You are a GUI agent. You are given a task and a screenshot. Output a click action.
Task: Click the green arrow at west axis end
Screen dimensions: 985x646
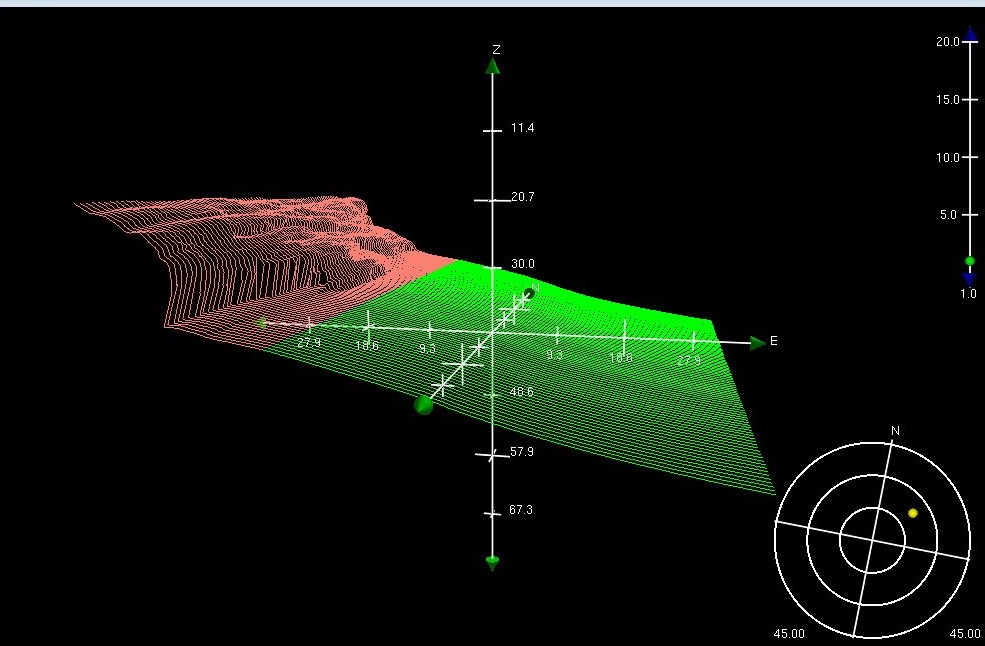[x=262, y=323]
